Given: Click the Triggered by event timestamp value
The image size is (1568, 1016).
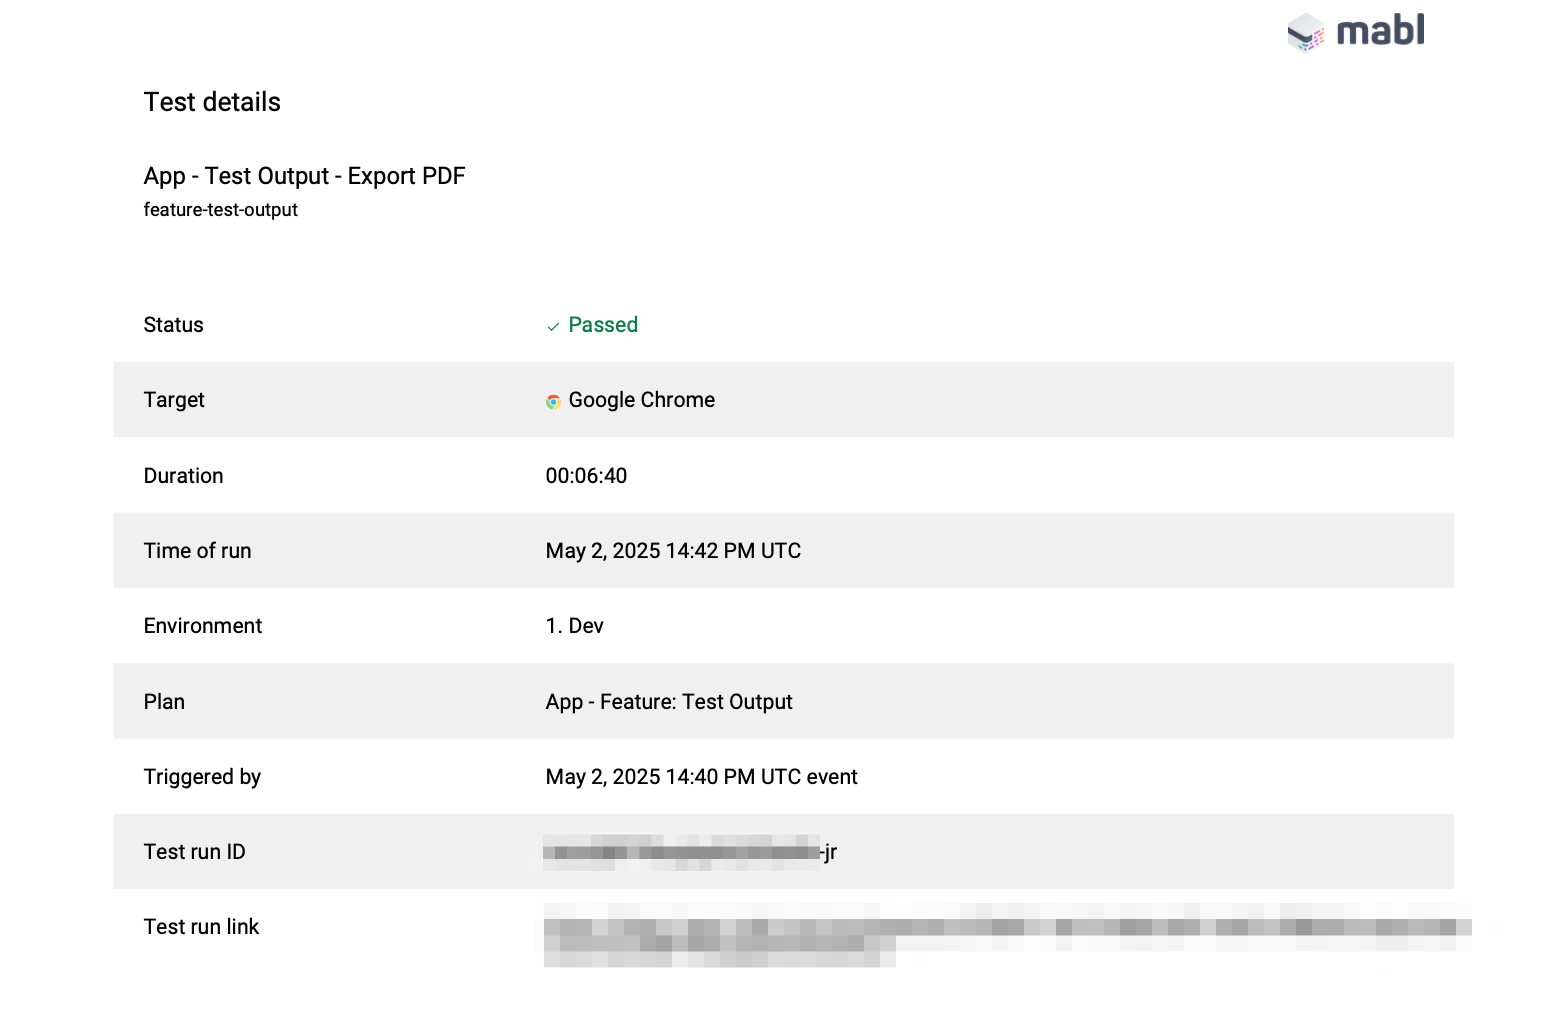Looking at the screenshot, I should (701, 777).
